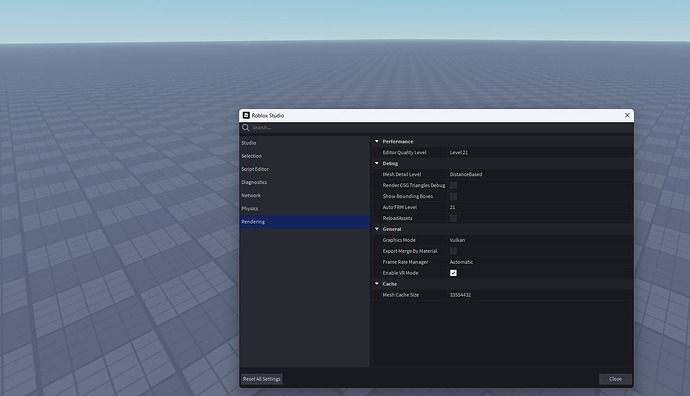The image size is (690, 396).
Task: Enable Show Bounding Boxes checkbox
Action: (453, 196)
